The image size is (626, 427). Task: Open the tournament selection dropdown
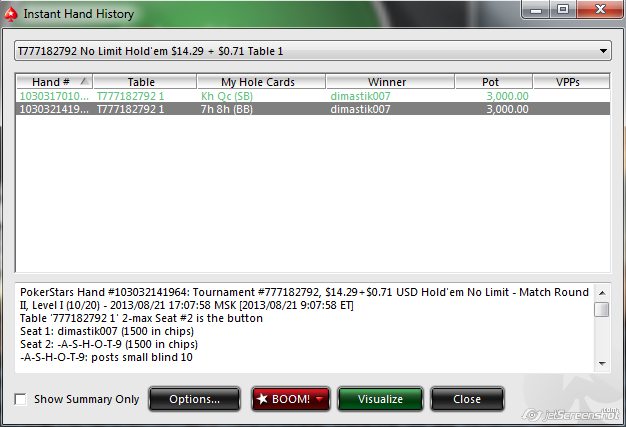tap(313, 51)
